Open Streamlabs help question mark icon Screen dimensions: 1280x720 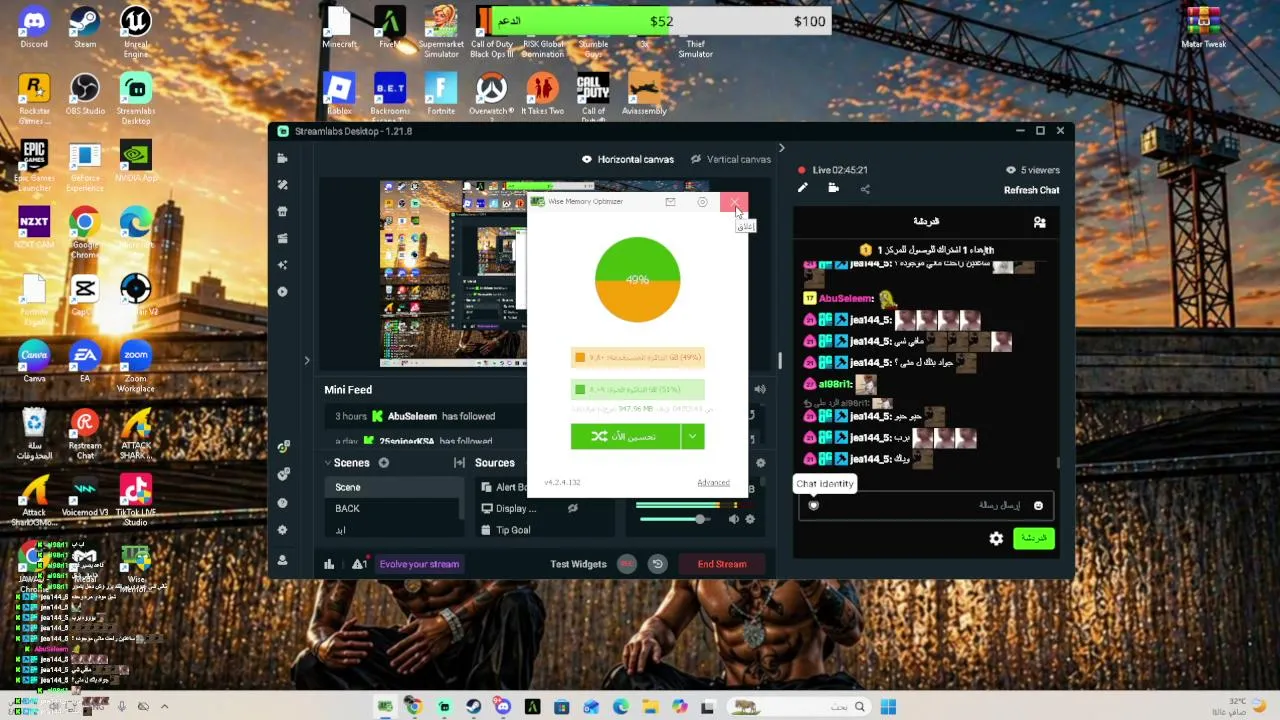pyautogui.click(x=283, y=503)
